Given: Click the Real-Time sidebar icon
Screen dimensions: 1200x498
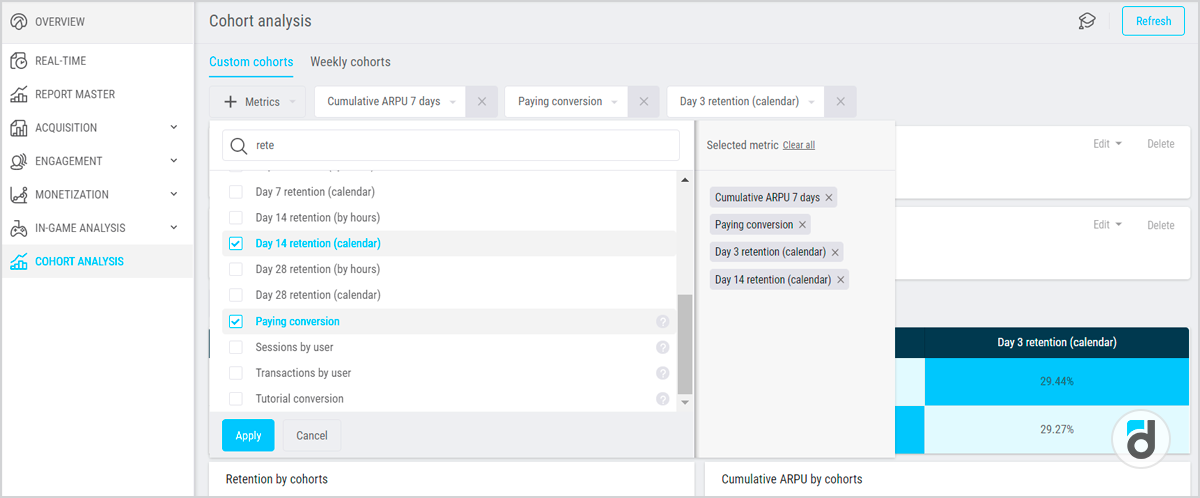Looking at the screenshot, I should point(19,61).
